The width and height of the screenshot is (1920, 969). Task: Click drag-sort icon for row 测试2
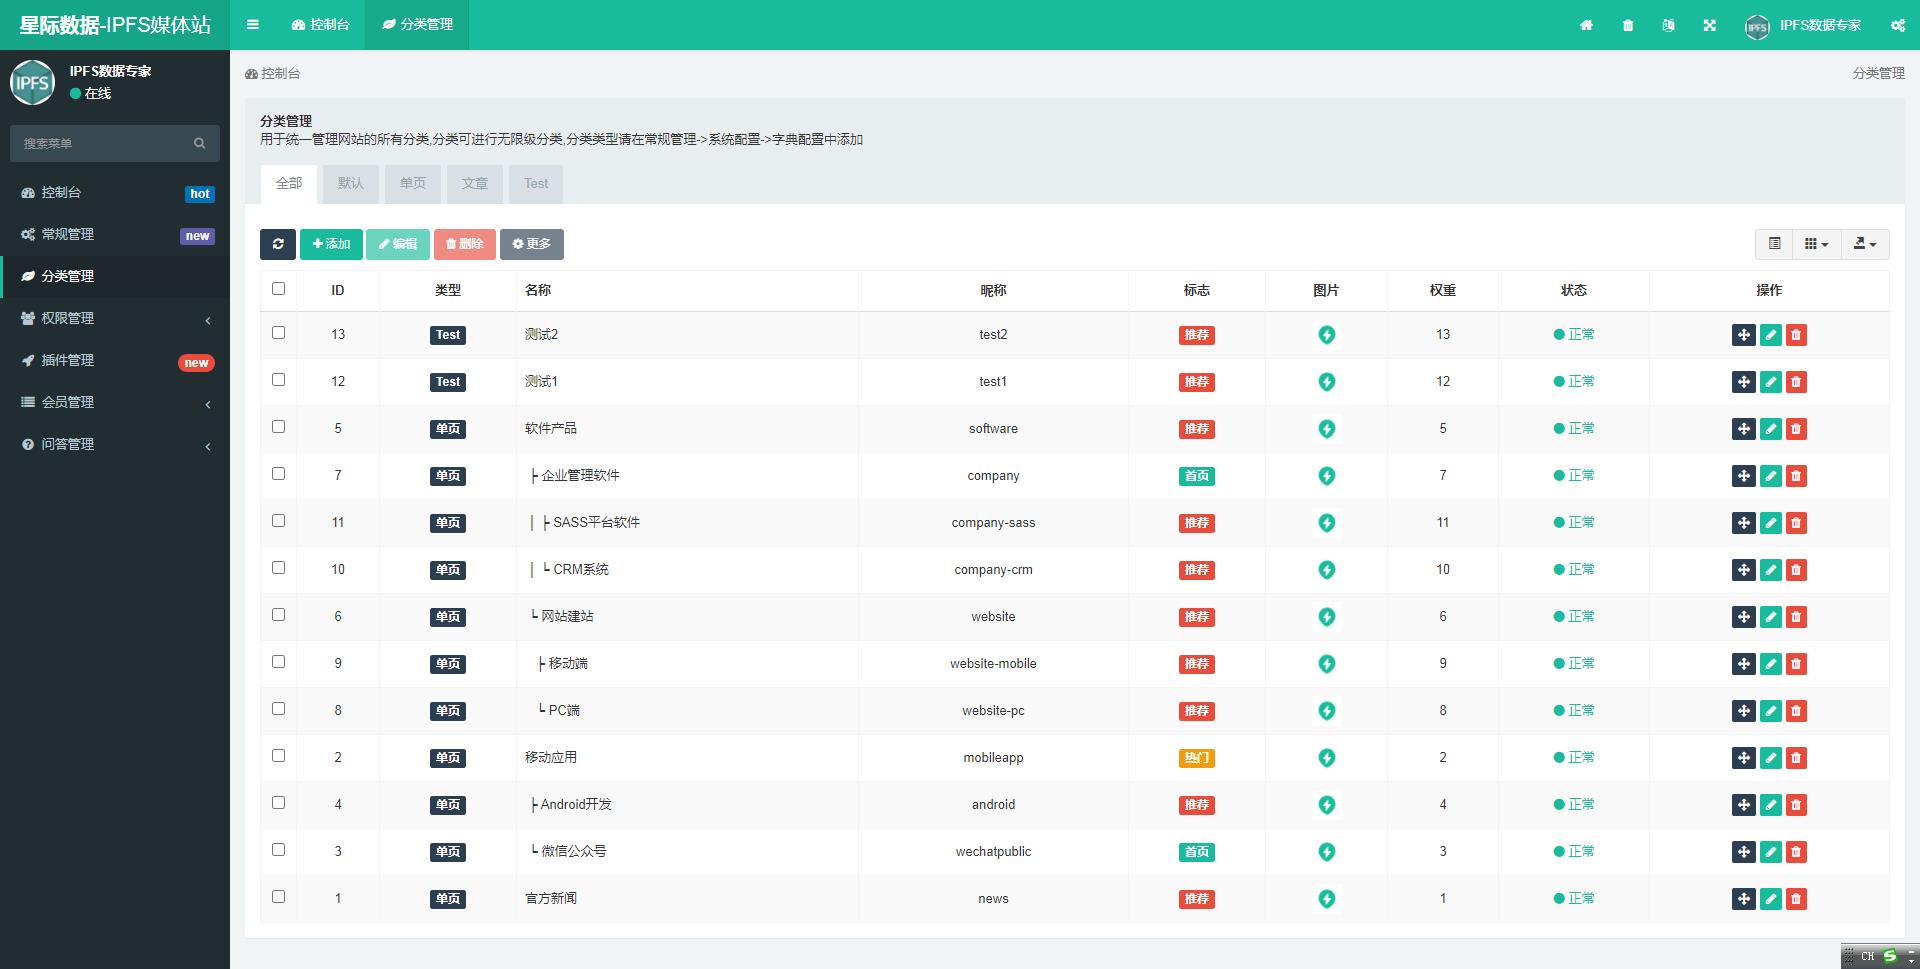[x=1743, y=335]
